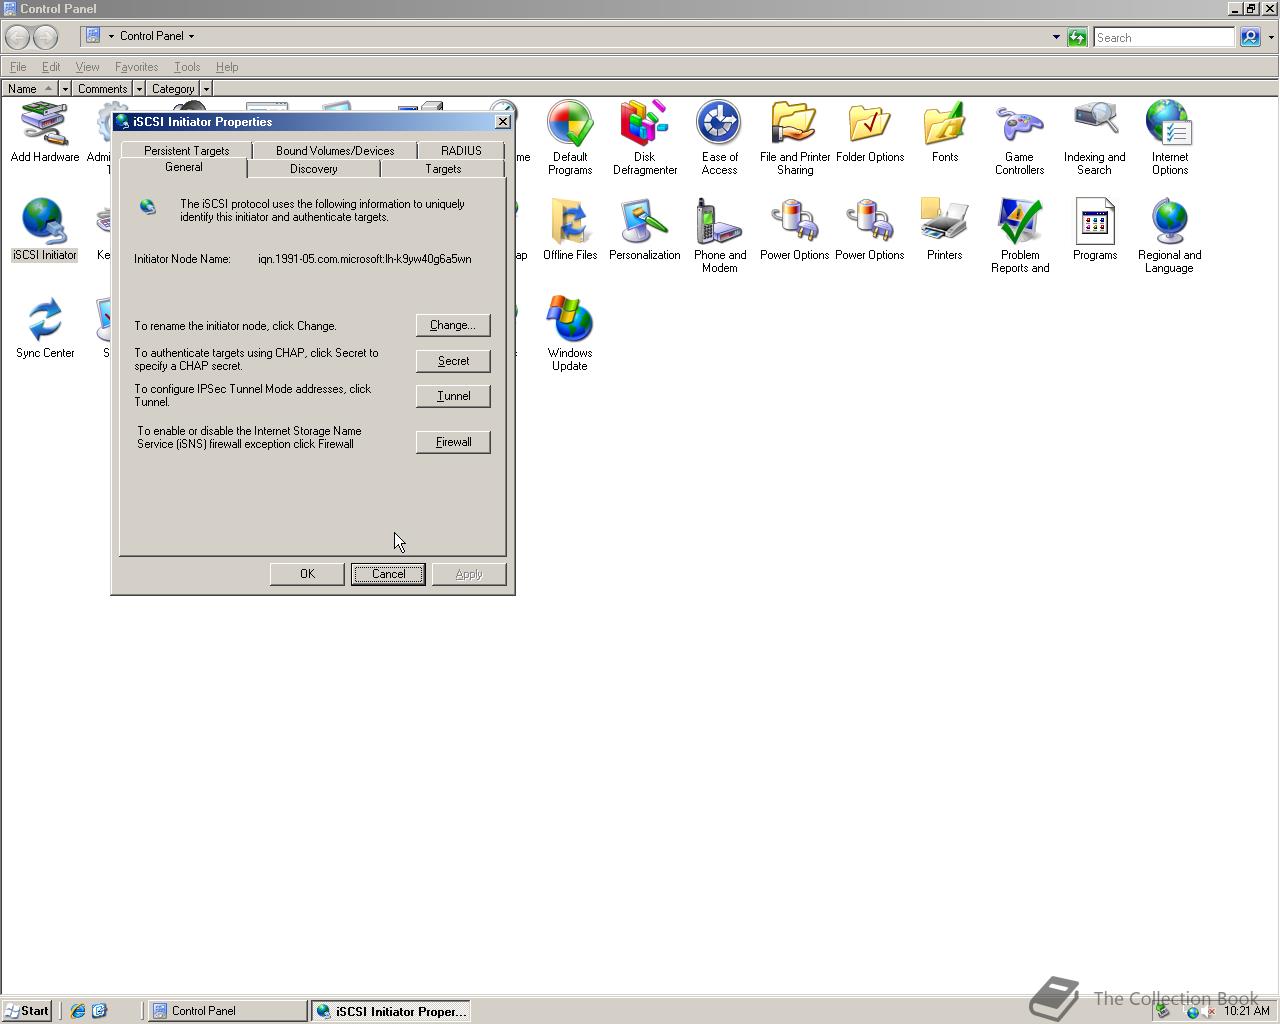Open Windows Update icon
Viewport: 1280px width, 1024px height.
pos(569,334)
